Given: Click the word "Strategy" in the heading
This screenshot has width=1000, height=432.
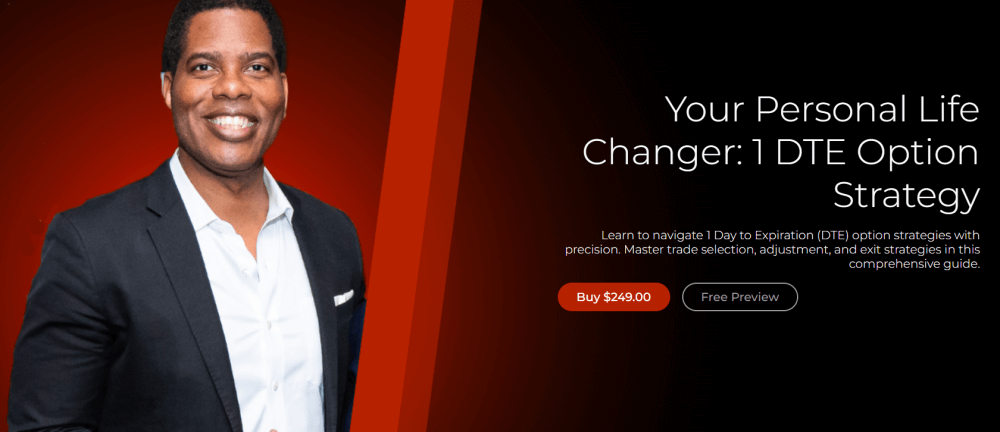Looking at the screenshot, I should coord(906,197).
